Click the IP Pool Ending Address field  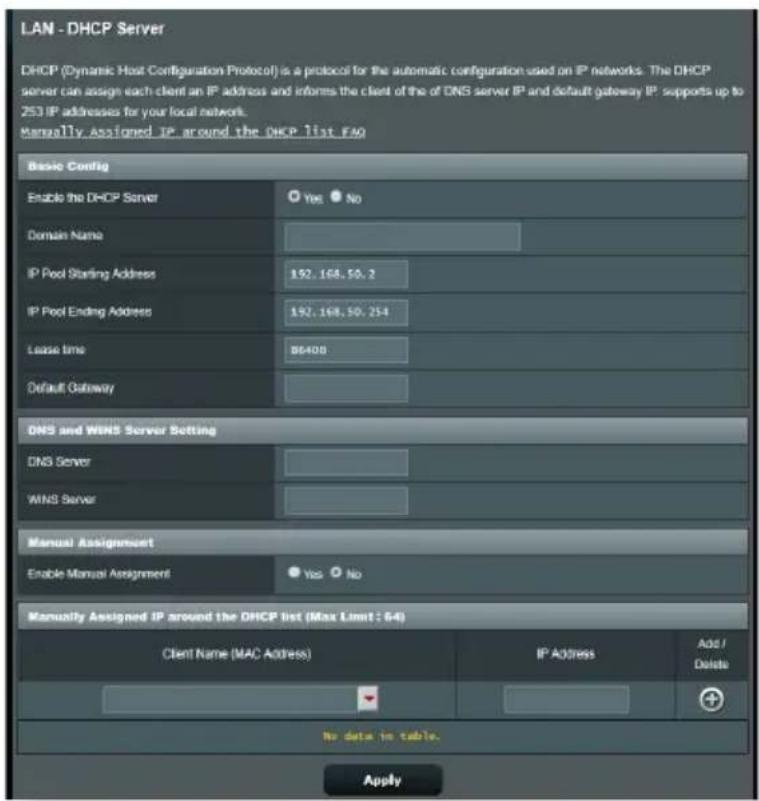tap(346, 312)
